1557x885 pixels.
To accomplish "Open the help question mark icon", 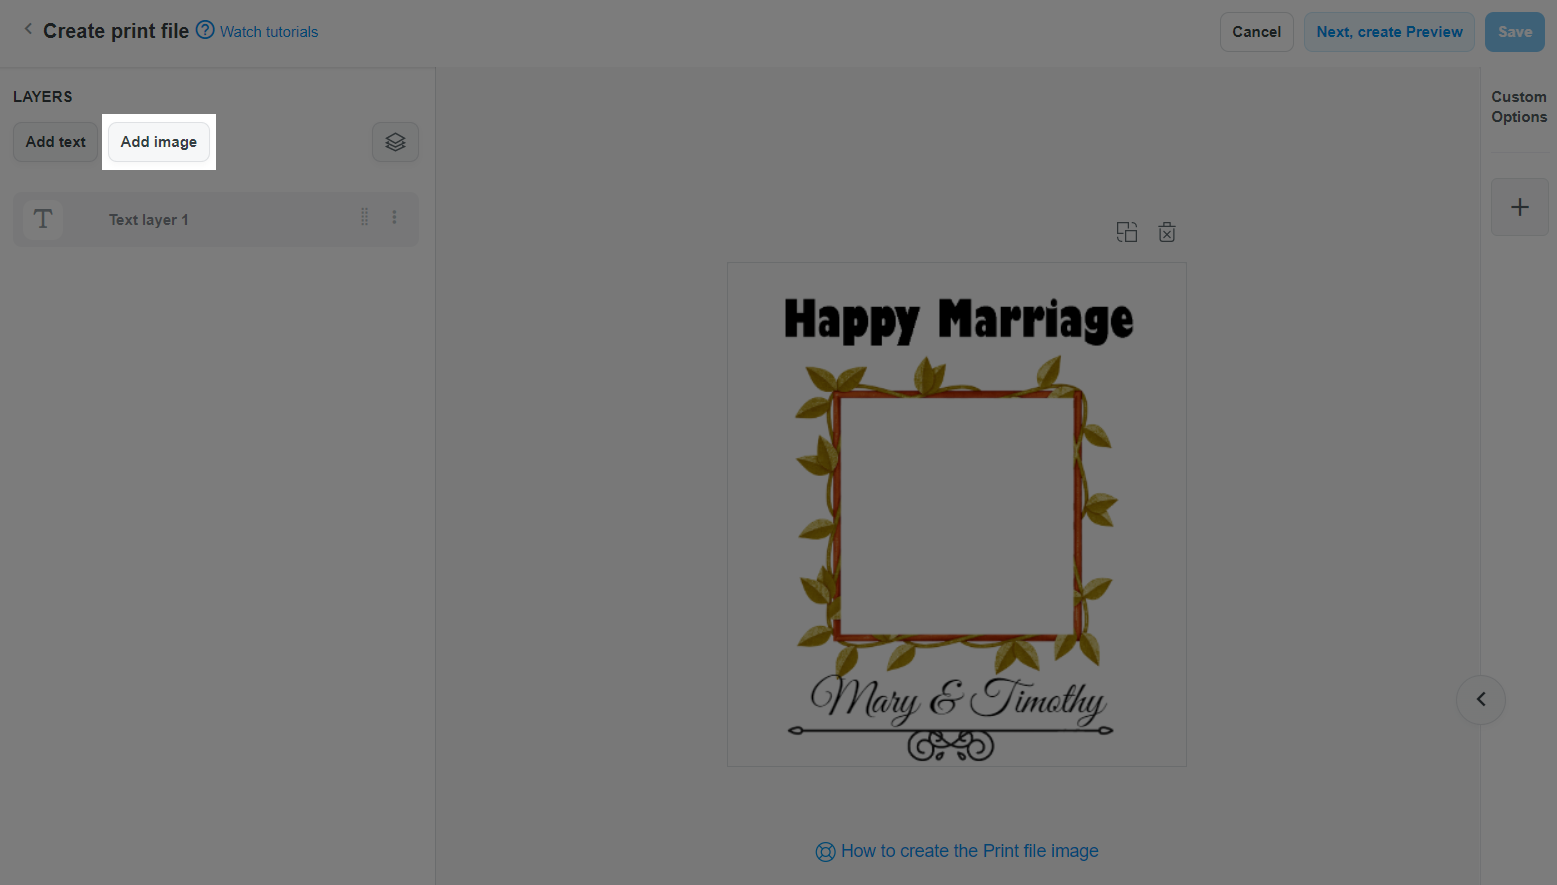I will click(x=205, y=30).
